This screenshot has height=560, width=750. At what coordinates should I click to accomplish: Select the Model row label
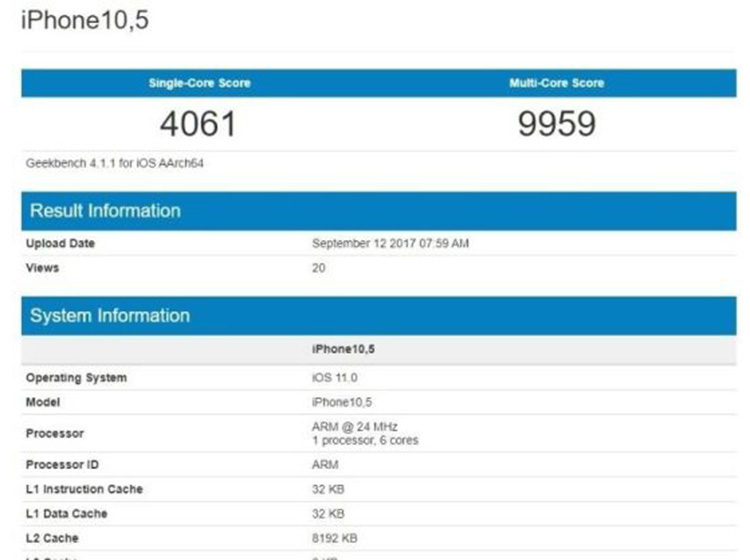click(43, 402)
